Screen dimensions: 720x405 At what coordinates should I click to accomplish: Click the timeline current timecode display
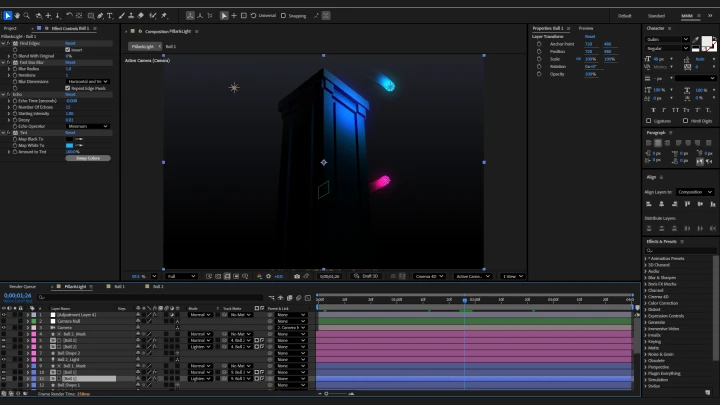(19, 296)
